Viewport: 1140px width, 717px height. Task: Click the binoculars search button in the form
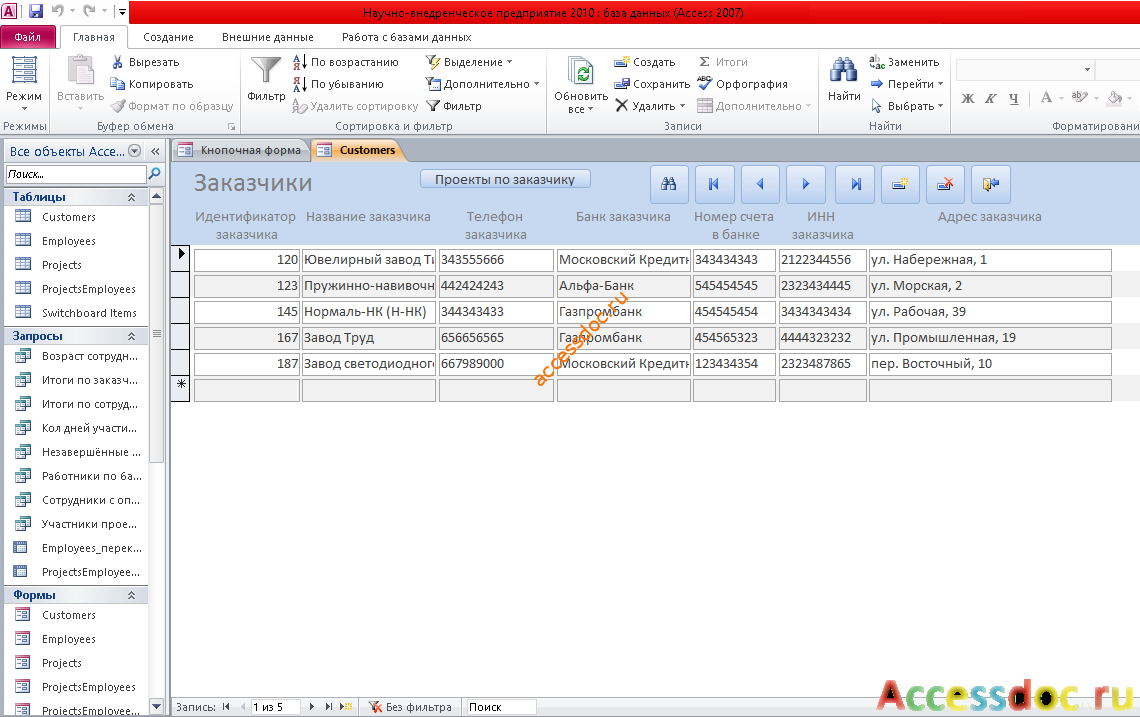(669, 184)
